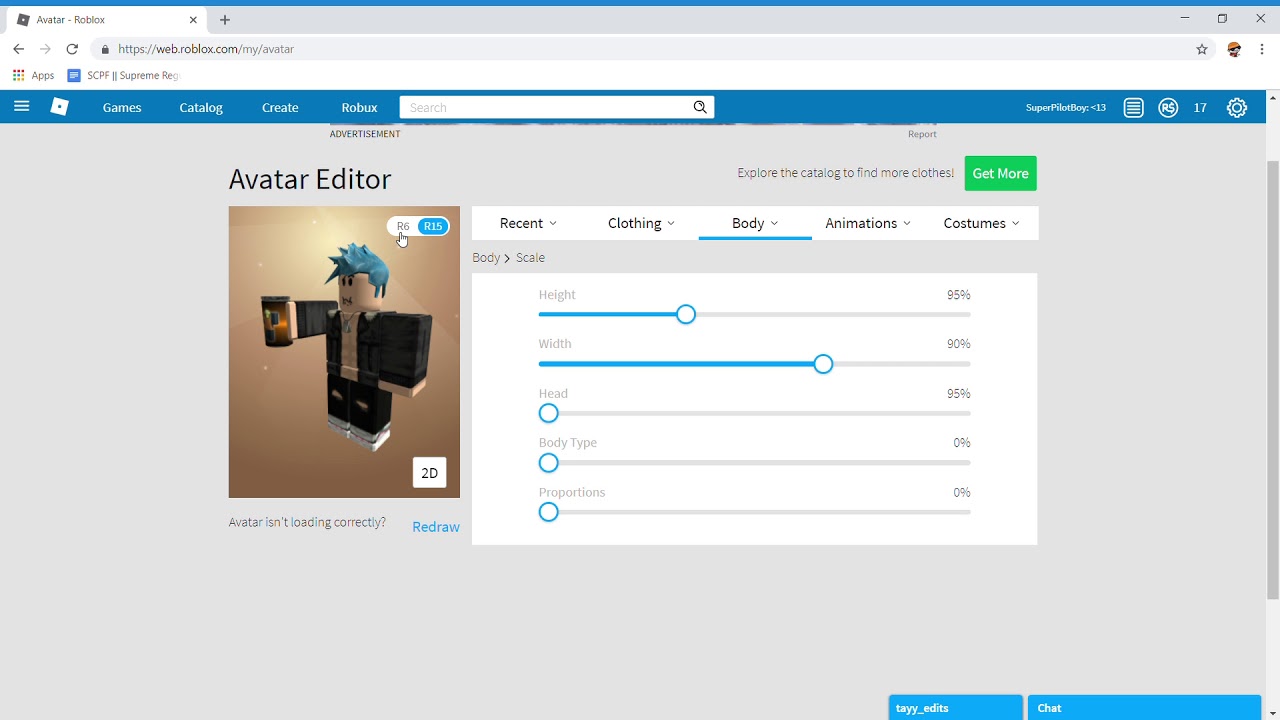This screenshot has width=1280, height=720.
Task: Open the notifications feed icon
Action: tap(1133, 108)
